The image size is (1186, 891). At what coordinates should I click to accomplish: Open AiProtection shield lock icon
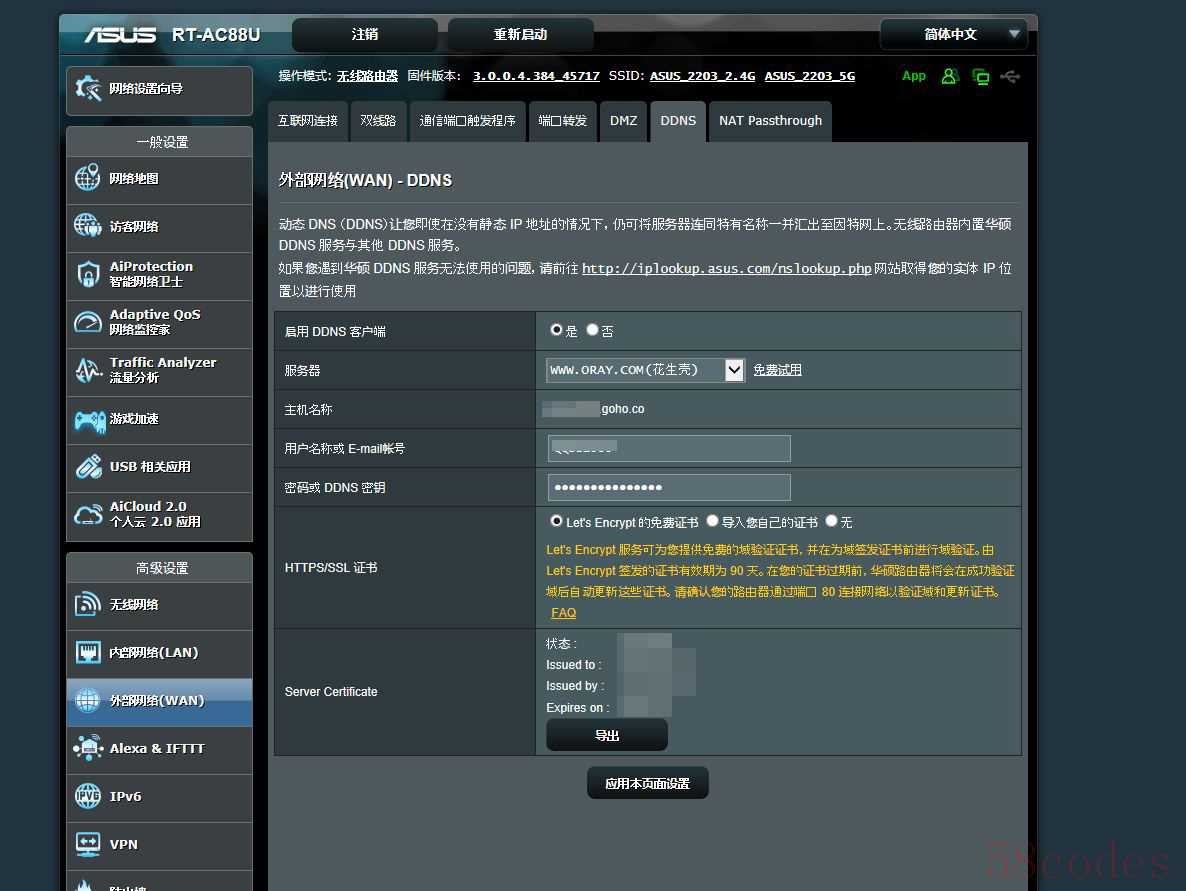[88, 275]
